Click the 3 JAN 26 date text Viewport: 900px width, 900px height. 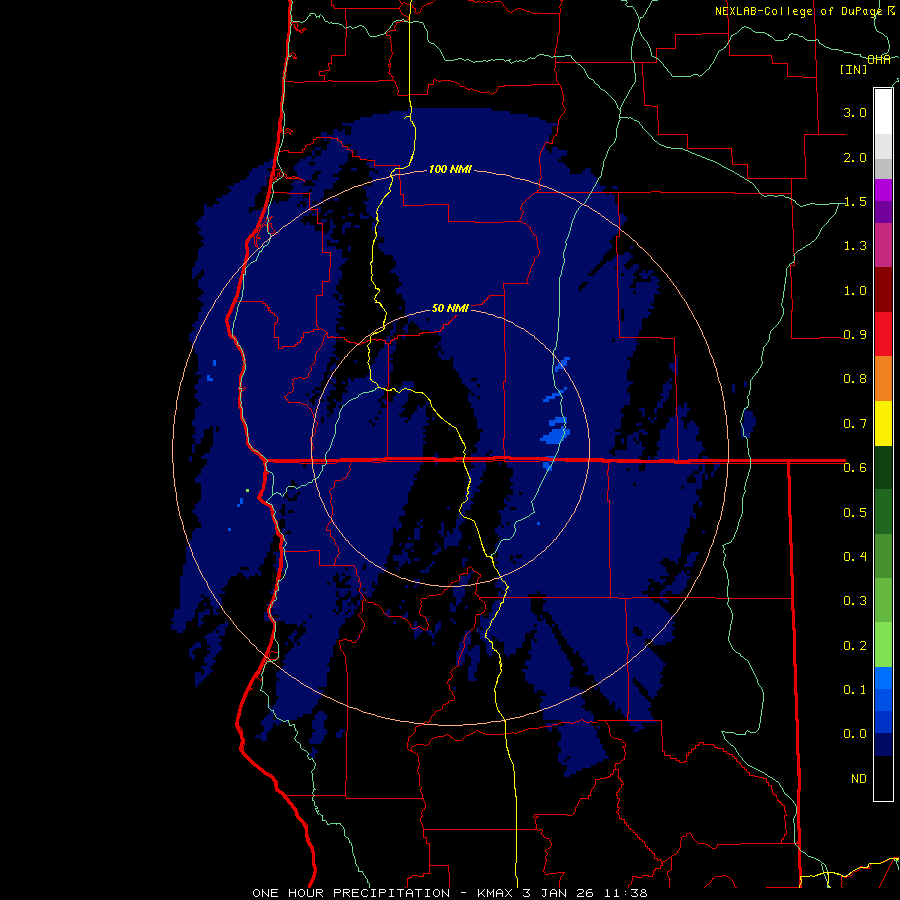(560, 893)
